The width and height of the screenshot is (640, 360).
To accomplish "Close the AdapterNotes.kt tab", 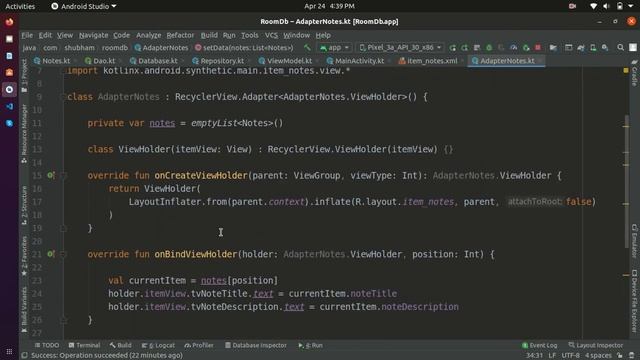I will click(540, 61).
